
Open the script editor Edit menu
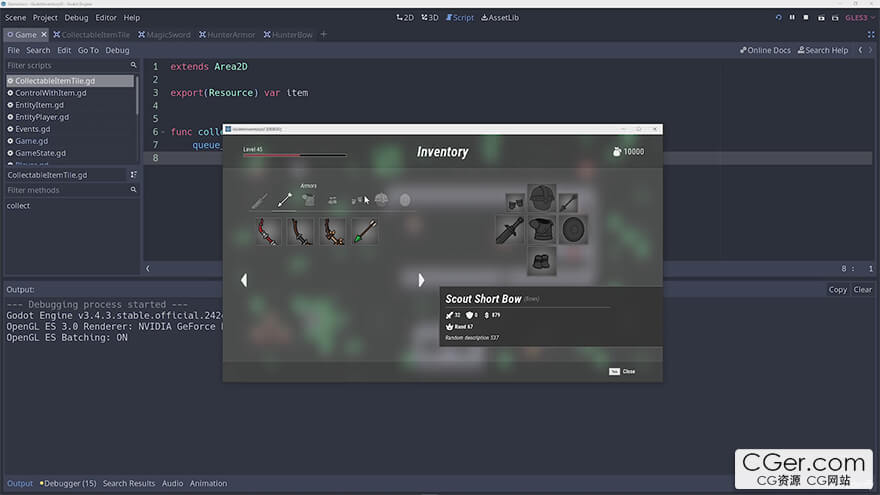click(x=64, y=50)
